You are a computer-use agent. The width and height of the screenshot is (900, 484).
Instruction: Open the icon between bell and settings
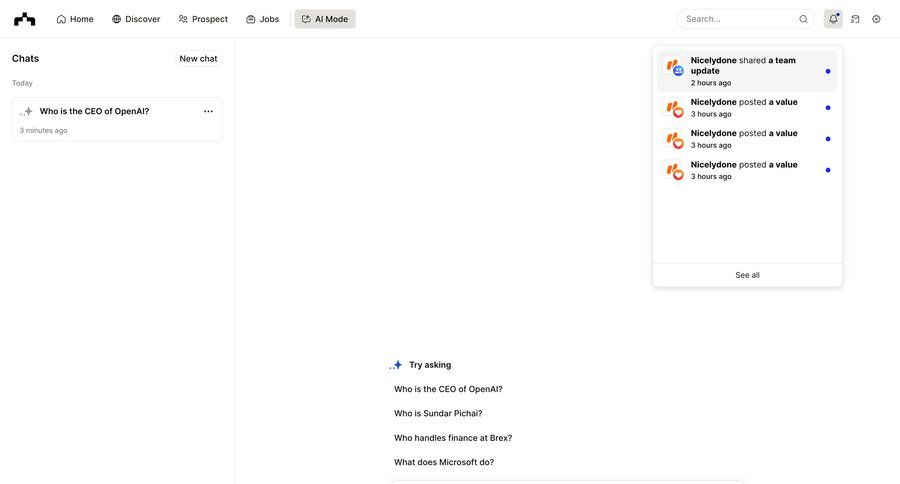tap(855, 19)
